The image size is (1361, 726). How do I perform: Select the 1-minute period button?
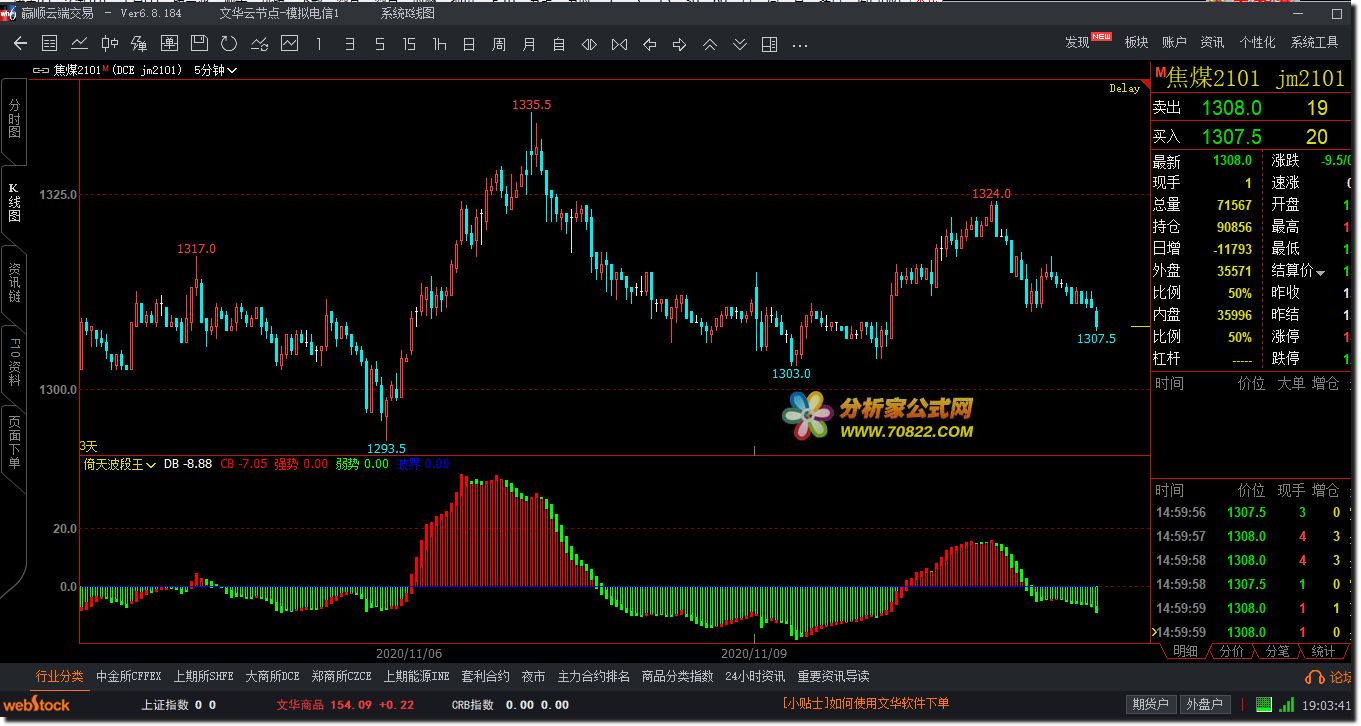tap(319, 44)
